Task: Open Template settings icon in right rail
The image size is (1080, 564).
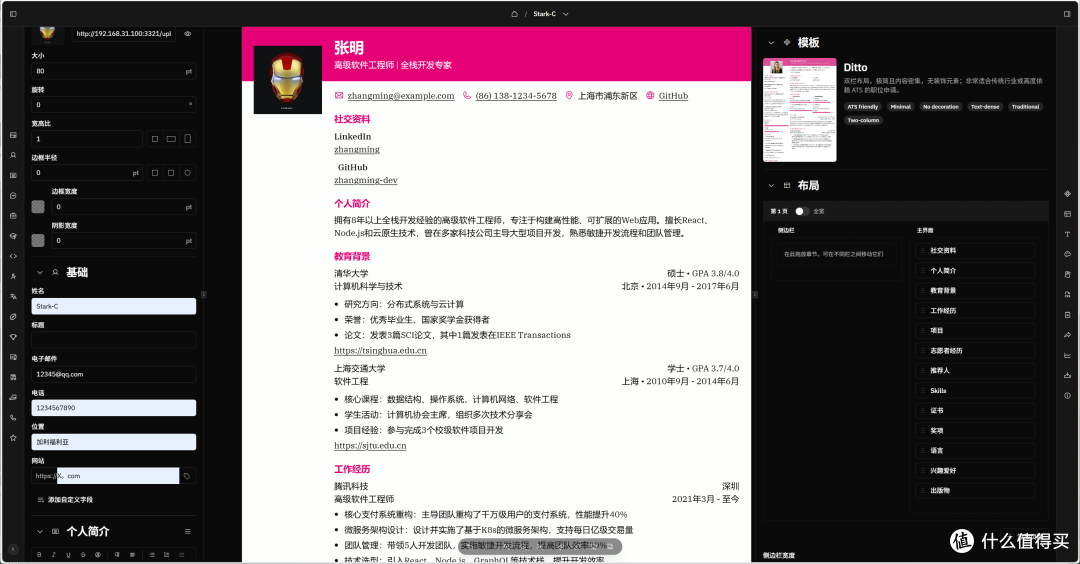Action: click(x=1067, y=194)
